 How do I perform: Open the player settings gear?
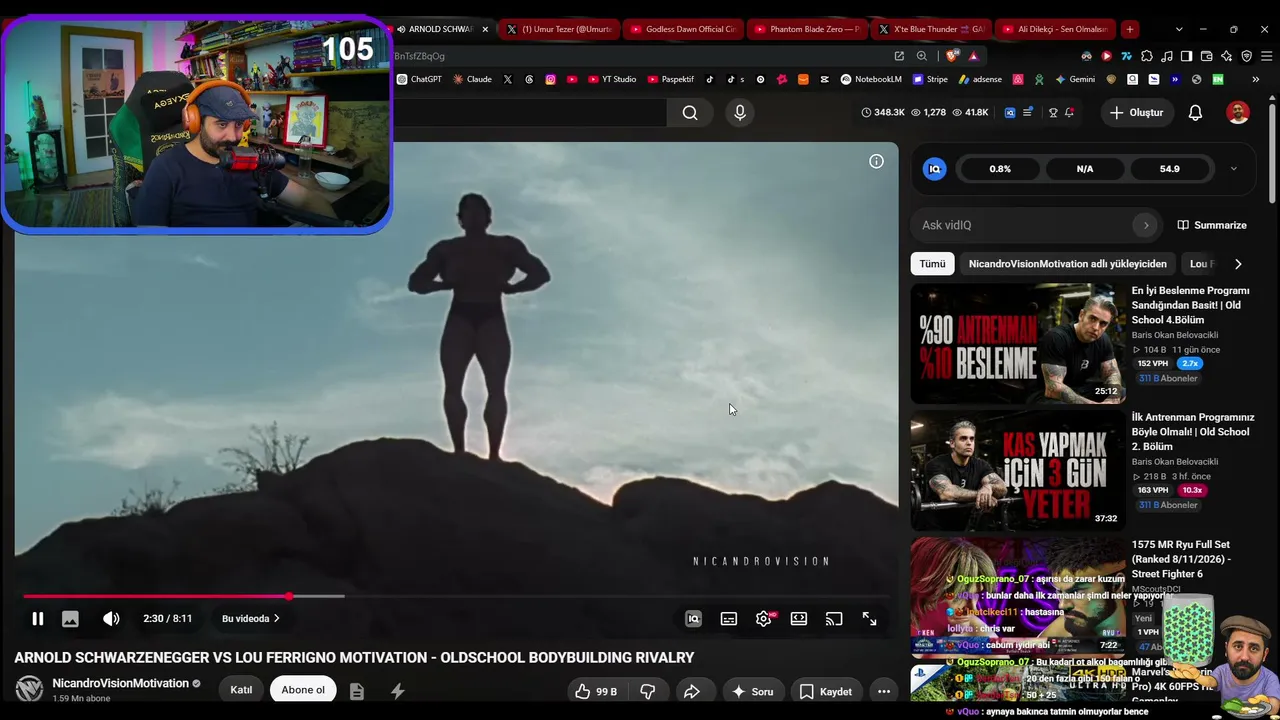click(764, 619)
